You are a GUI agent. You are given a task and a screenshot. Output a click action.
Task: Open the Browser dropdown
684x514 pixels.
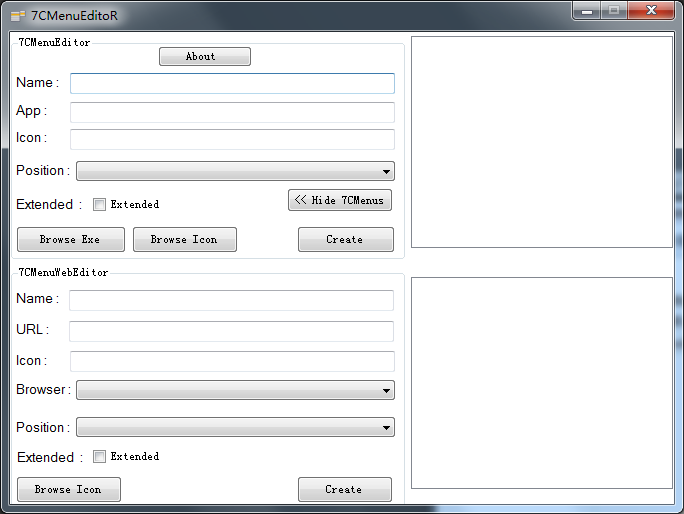click(x=235, y=390)
